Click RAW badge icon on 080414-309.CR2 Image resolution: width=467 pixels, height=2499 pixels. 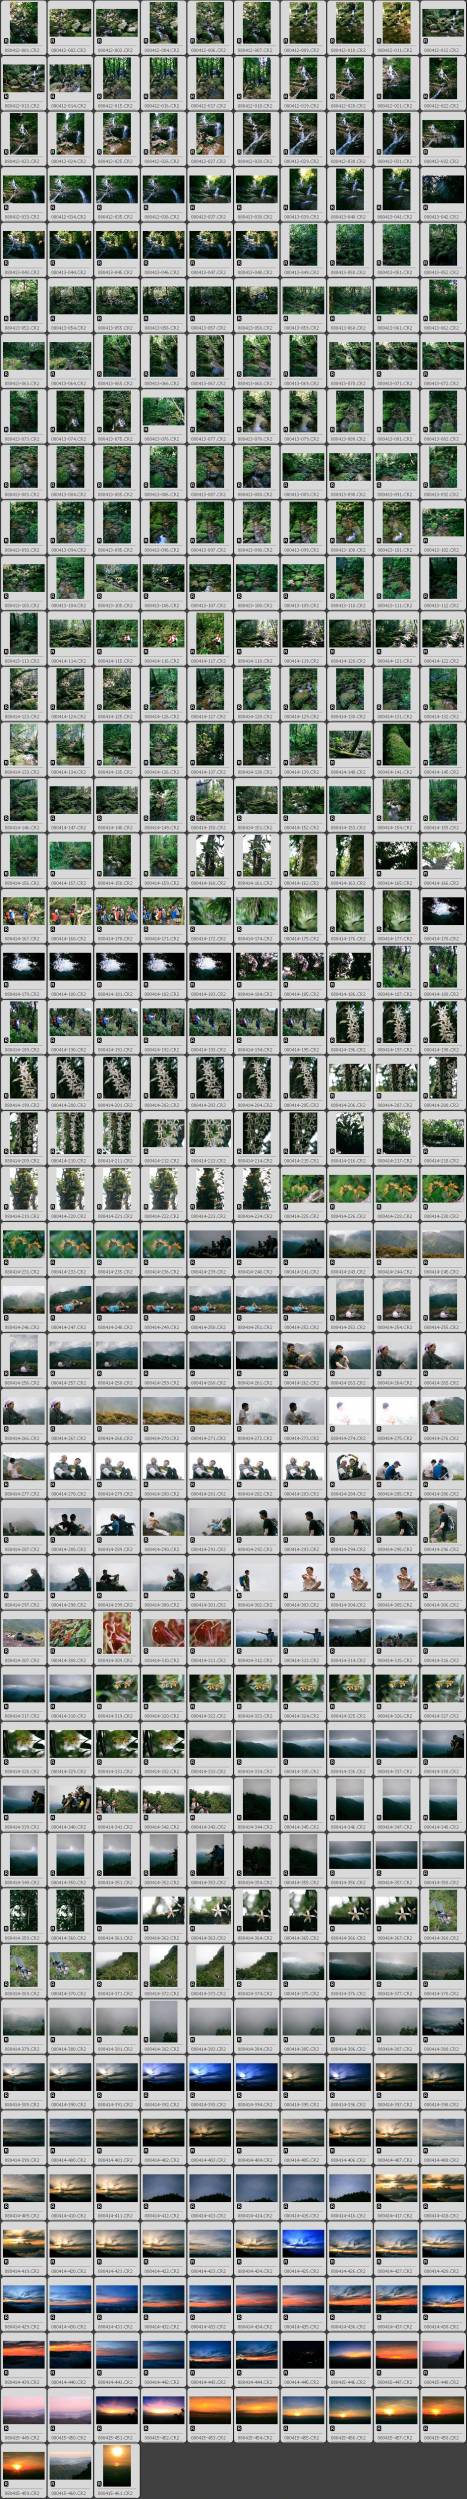(x=99, y=1650)
